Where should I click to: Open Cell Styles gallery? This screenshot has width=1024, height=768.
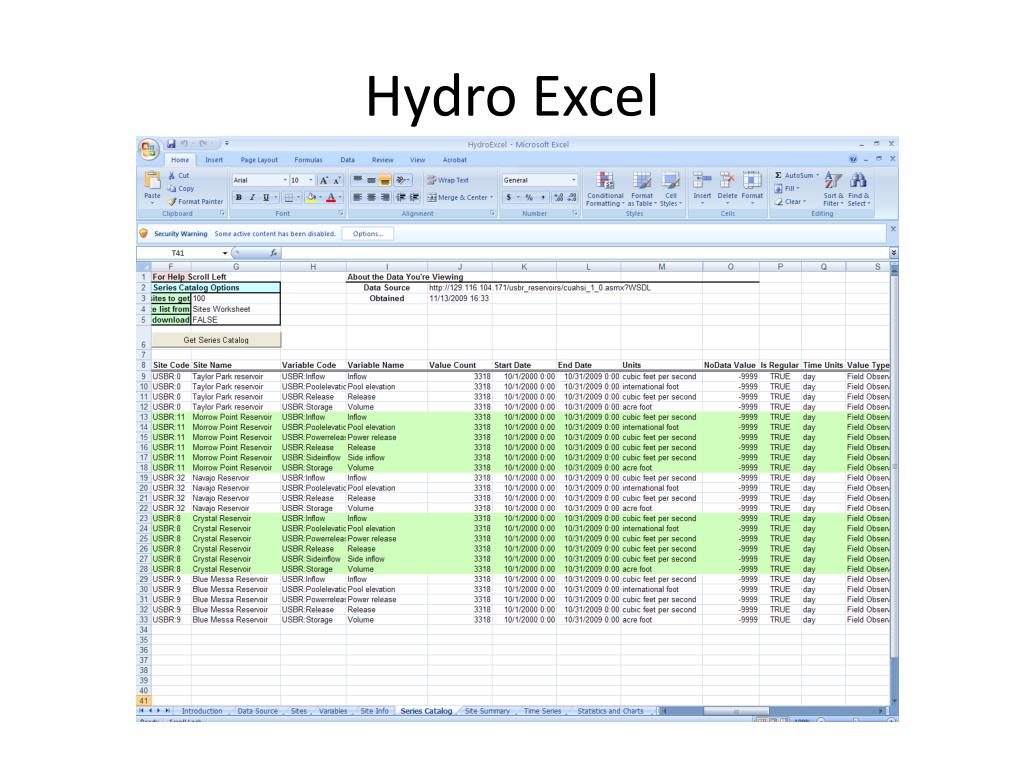pos(671,189)
